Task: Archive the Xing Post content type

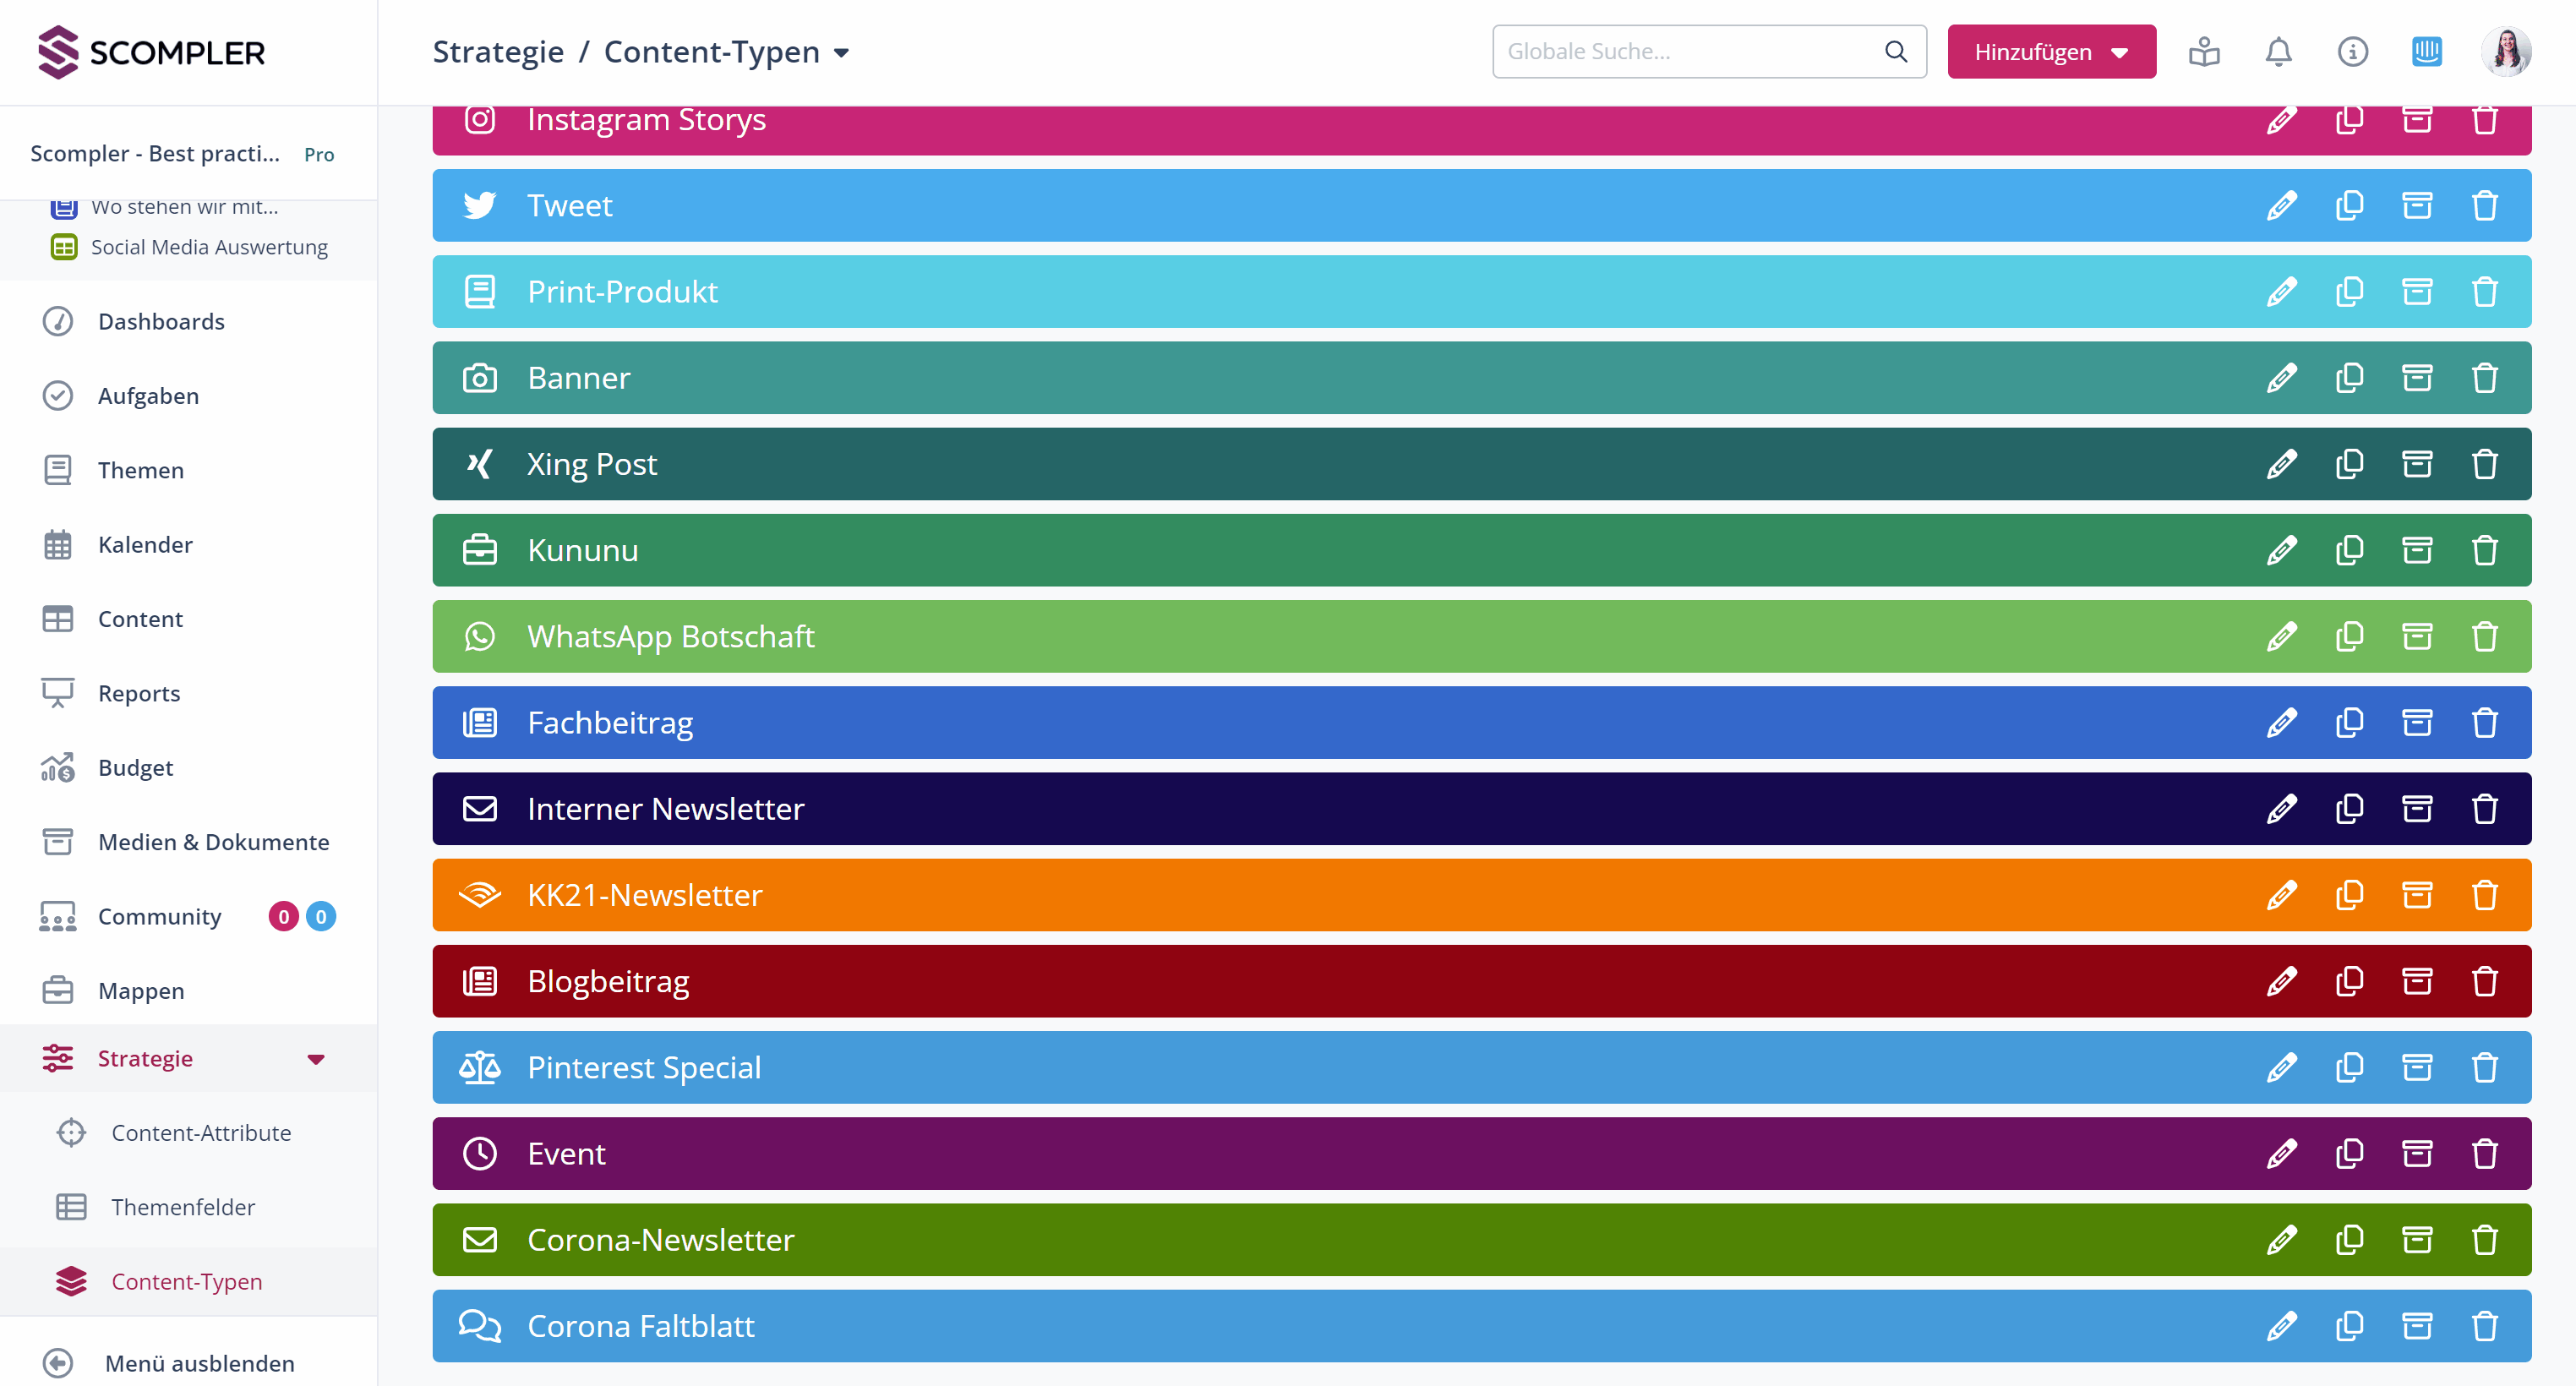Action: tap(2416, 464)
